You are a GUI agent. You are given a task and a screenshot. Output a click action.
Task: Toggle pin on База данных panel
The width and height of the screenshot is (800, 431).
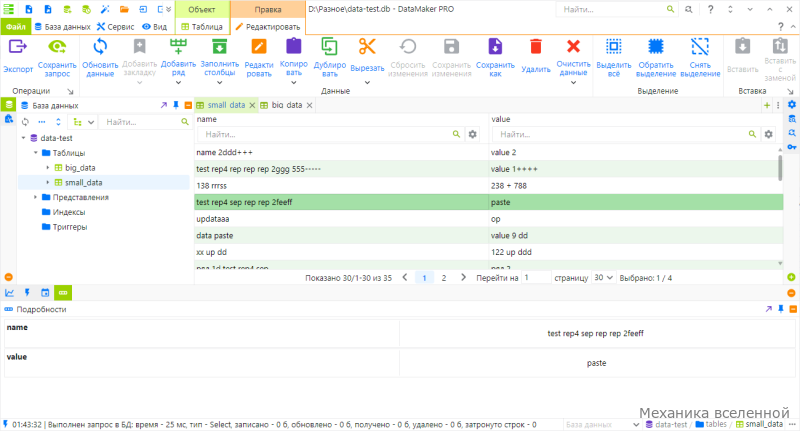pyautogui.click(x=176, y=105)
